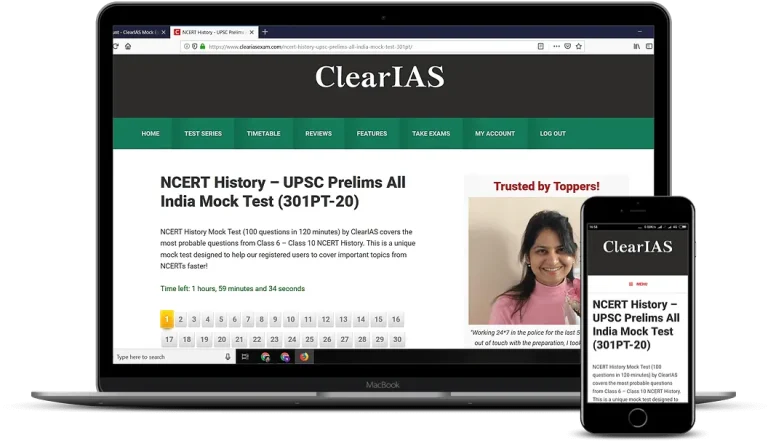Go to question 28

tap(362, 340)
